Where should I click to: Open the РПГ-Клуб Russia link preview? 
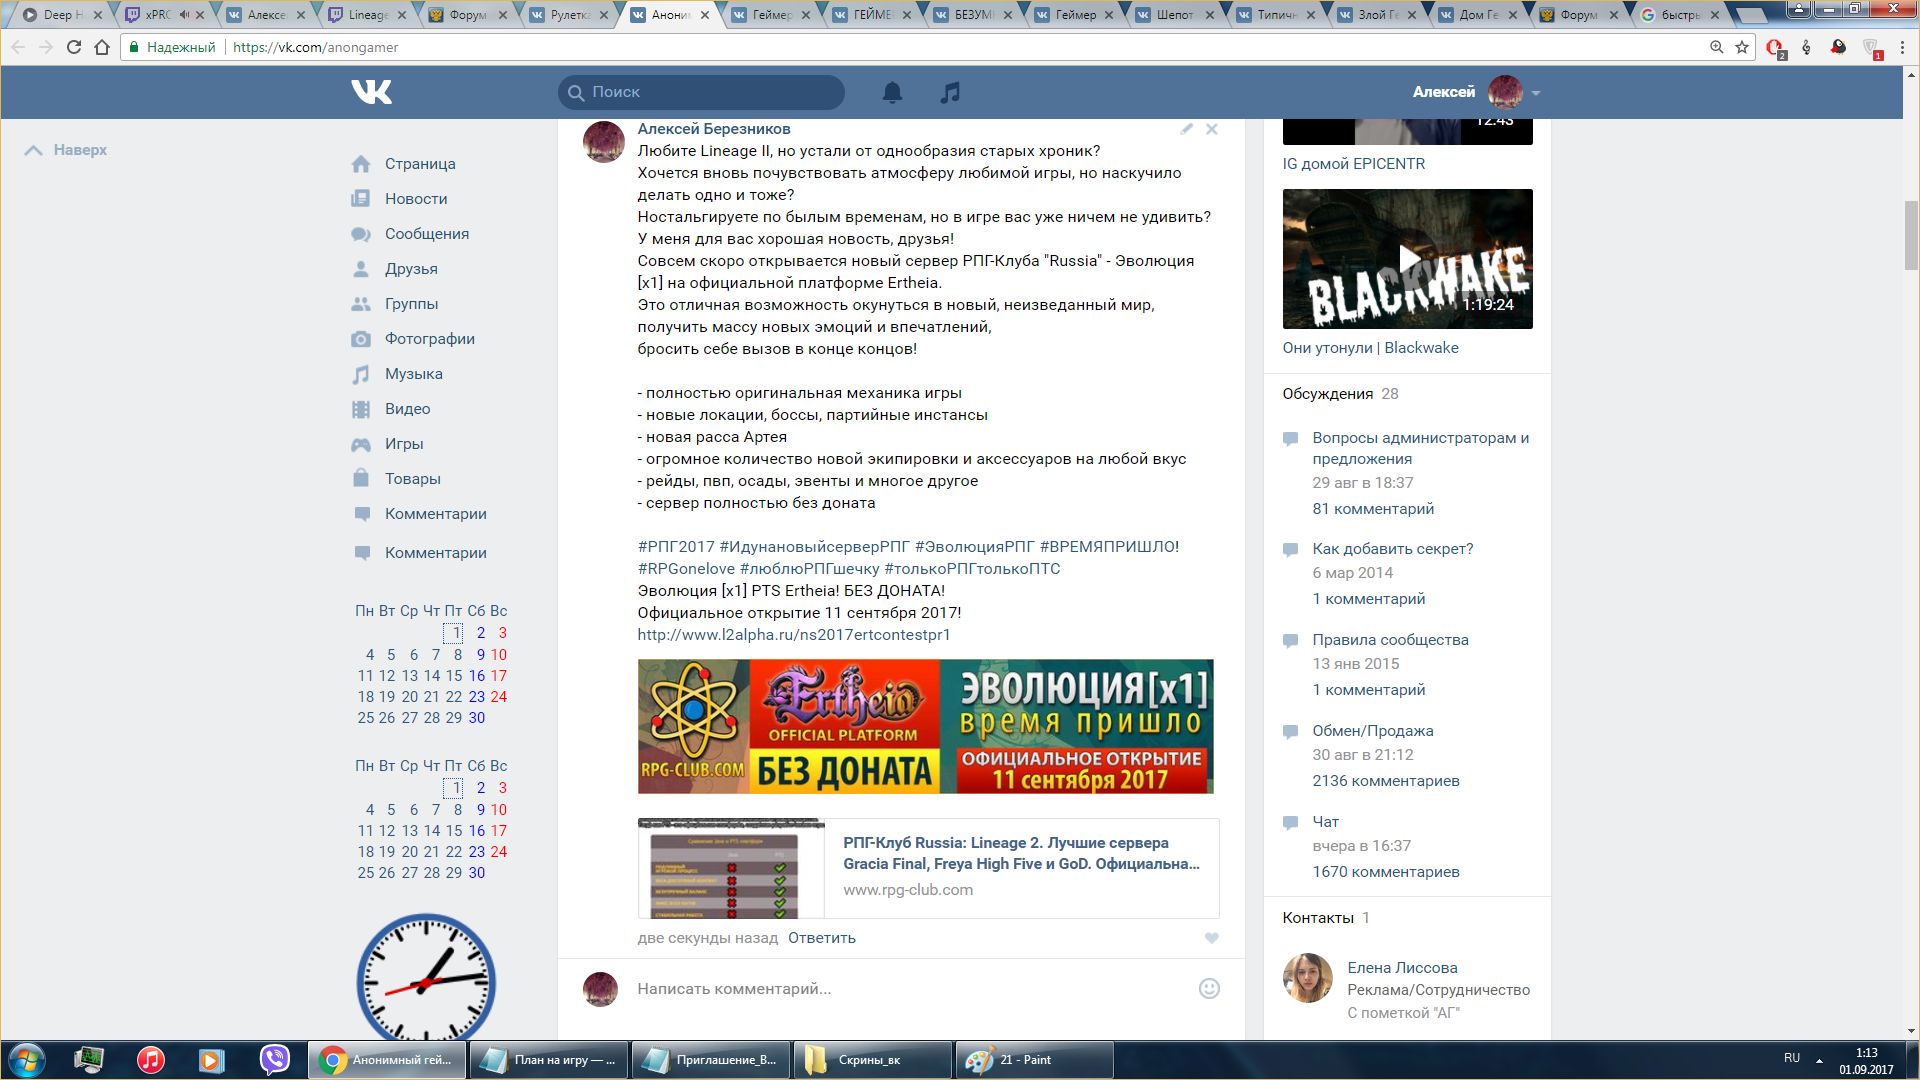coord(928,868)
